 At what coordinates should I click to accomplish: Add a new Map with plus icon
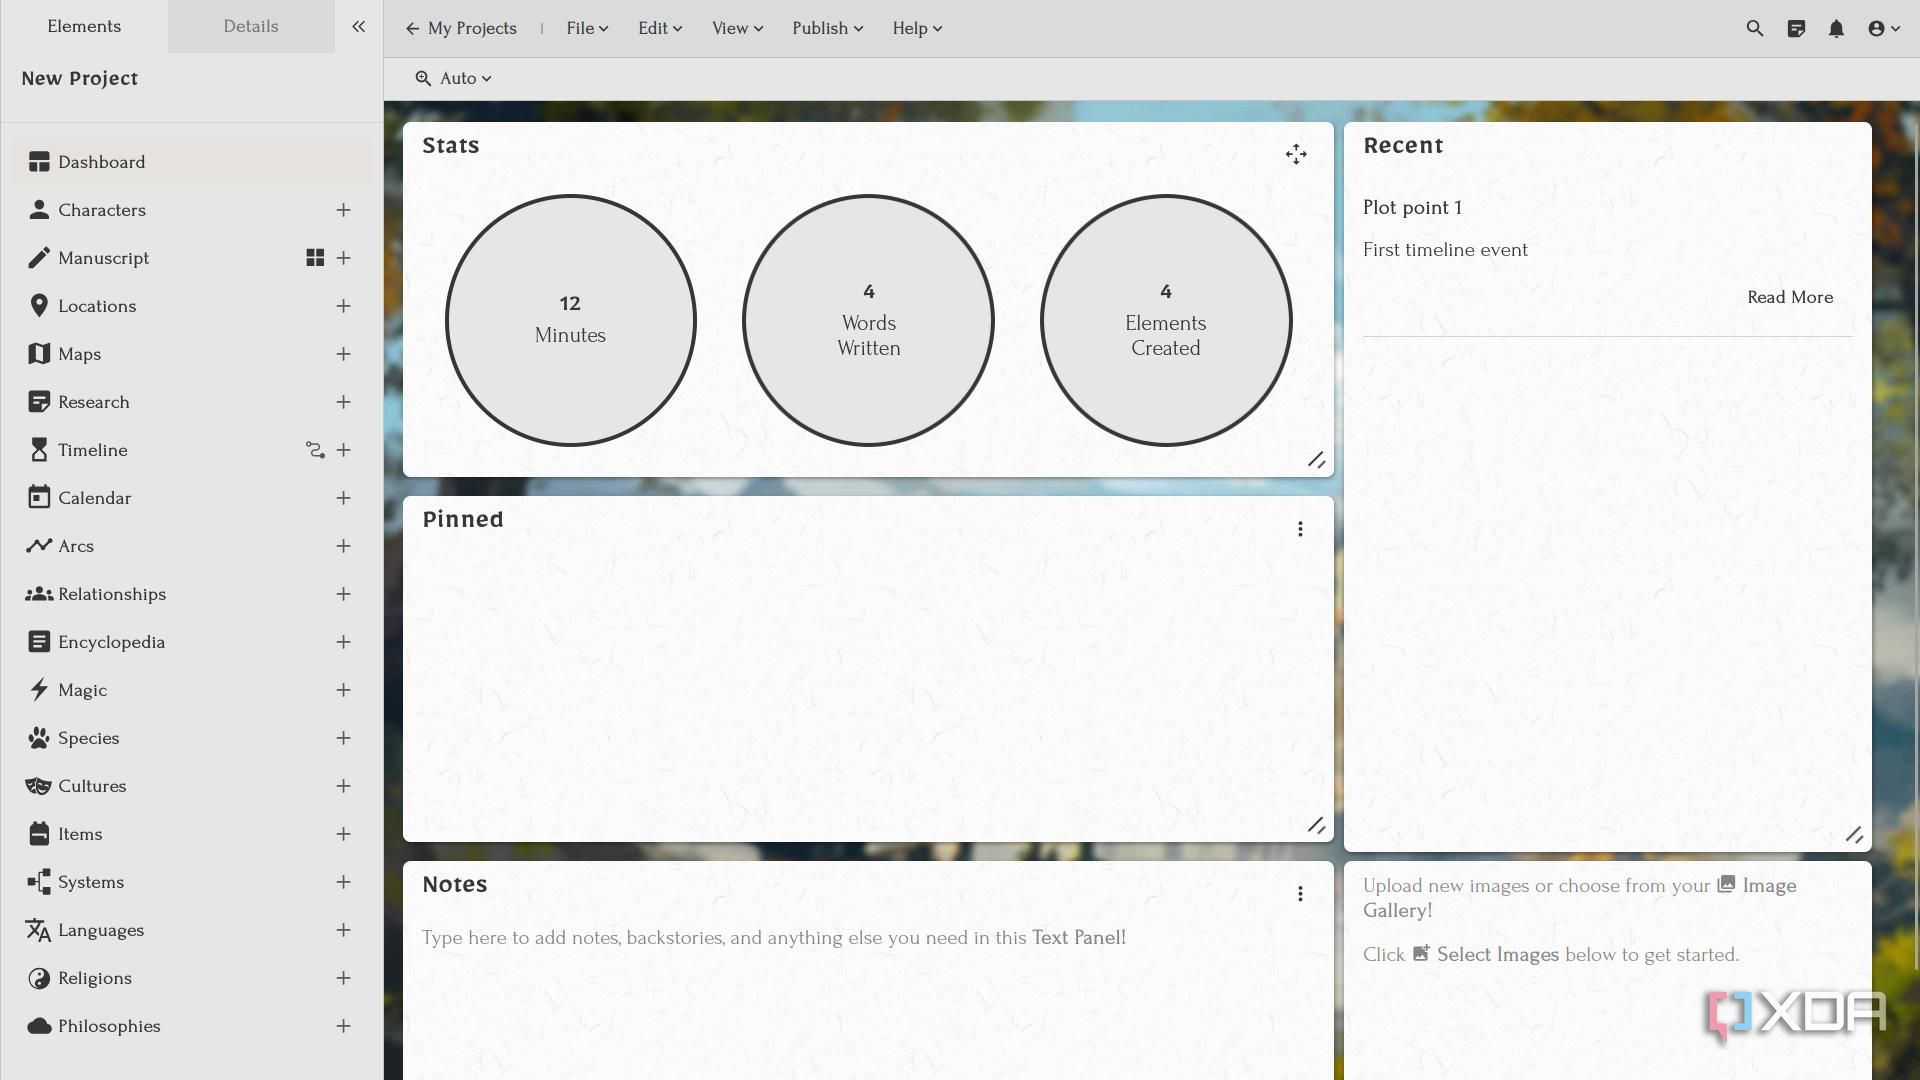343,354
